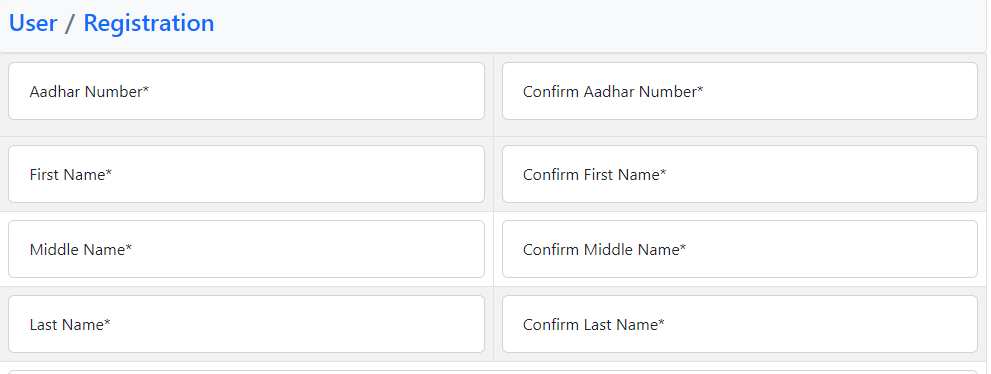Open the Registration breadcrumb link
Image resolution: width=991 pixels, height=374 pixels.
(x=149, y=23)
